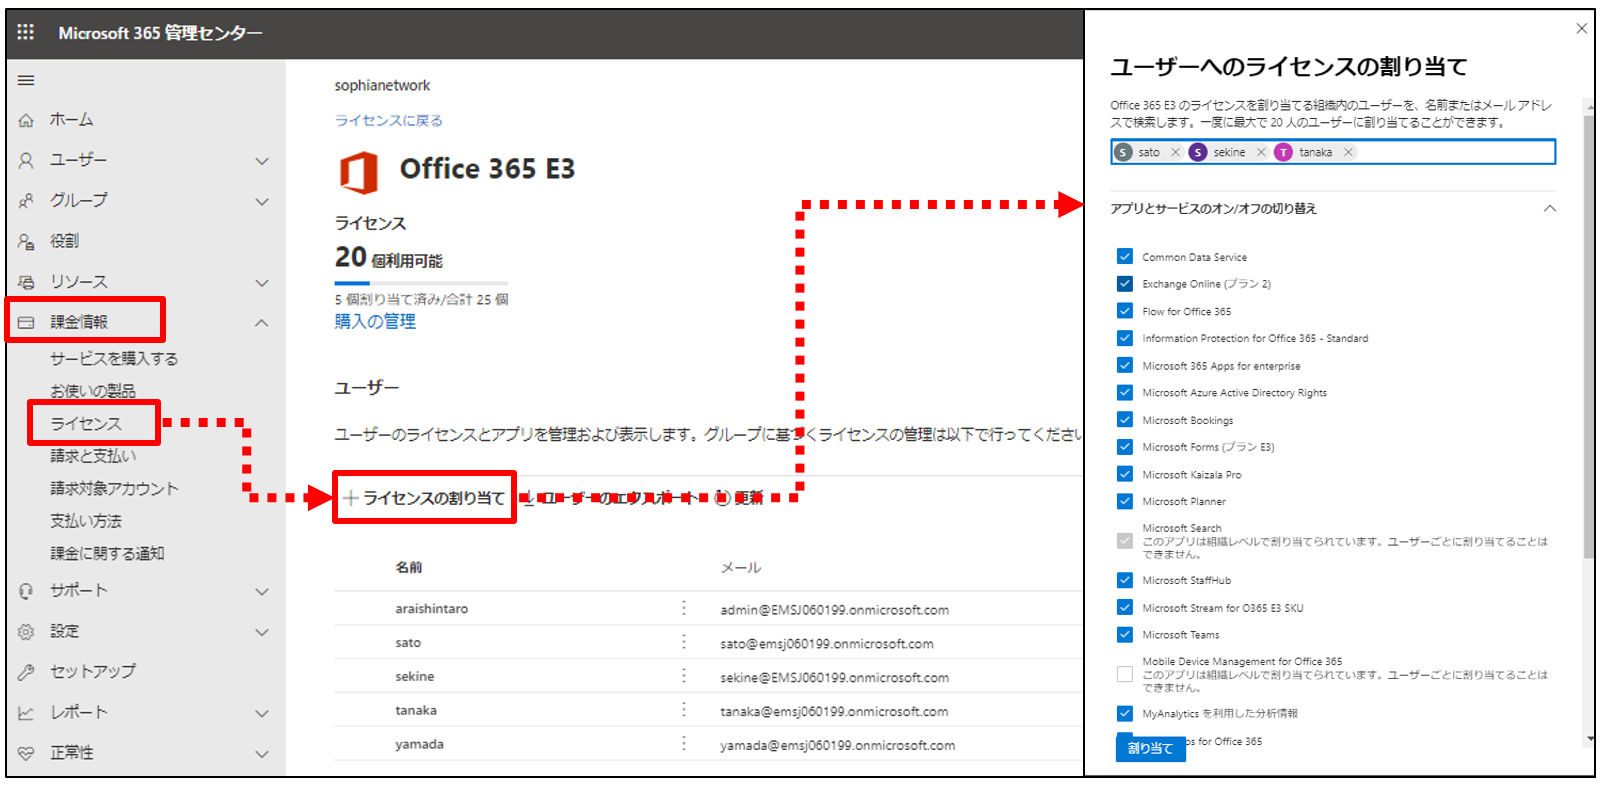Image resolution: width=1607 pixels, height=785 pixels.
Task: Open サービスを購入する menu item
Action: pos(114,358)
